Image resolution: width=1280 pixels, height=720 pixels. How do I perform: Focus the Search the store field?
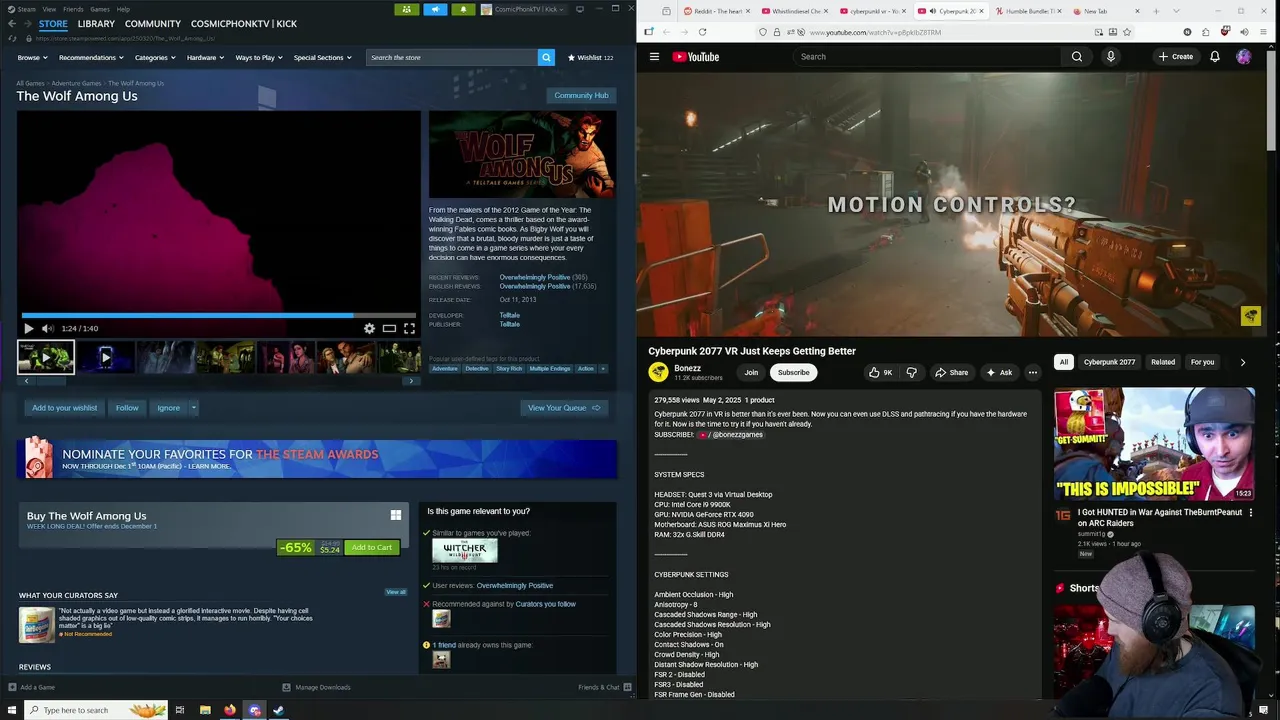coord(452,57)
